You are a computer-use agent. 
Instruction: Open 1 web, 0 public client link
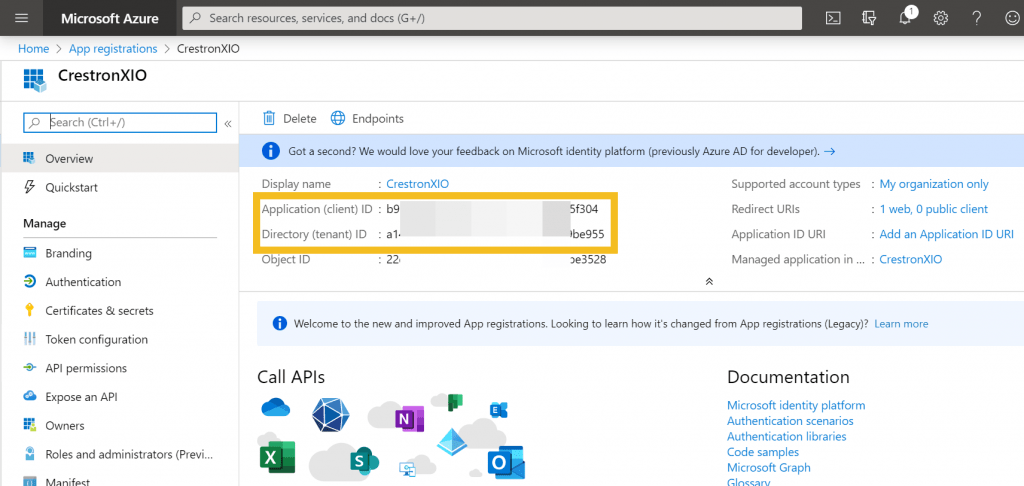[x=933, y=209]
